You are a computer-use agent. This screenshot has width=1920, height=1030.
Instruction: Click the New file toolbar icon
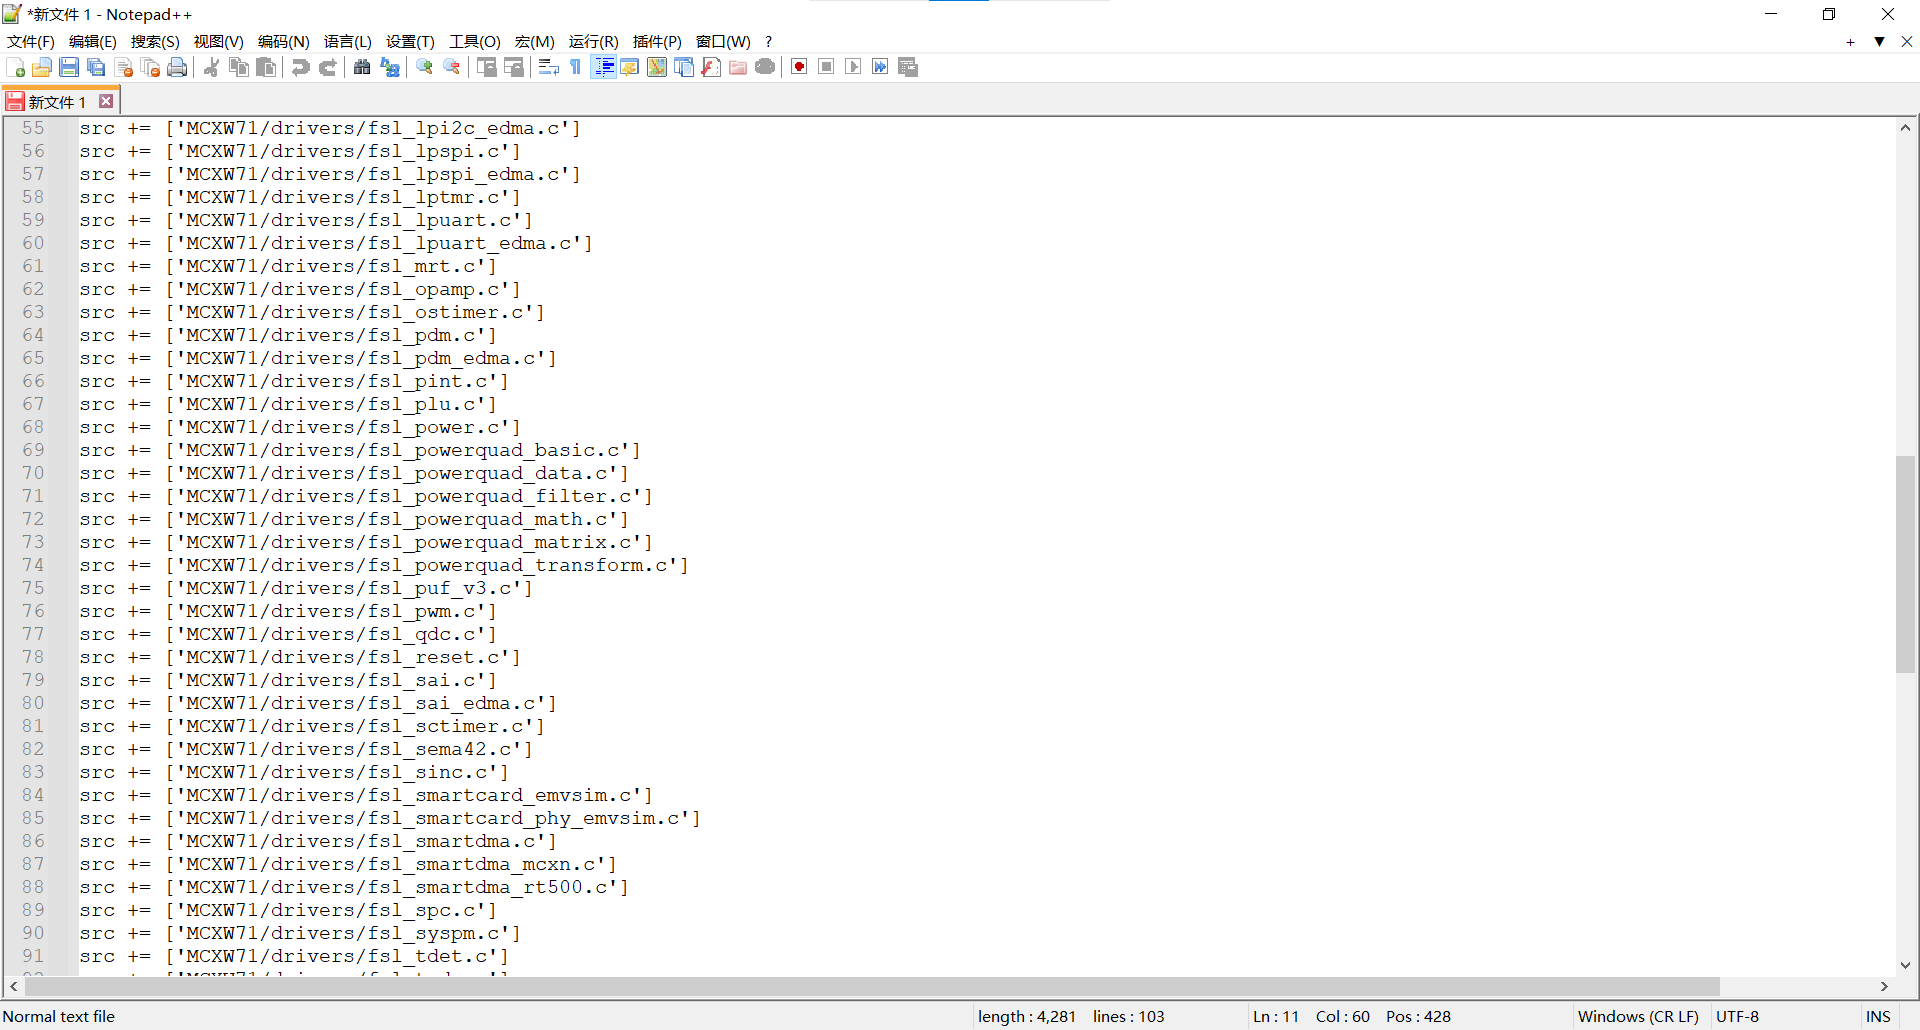pyautogui.click(x=16, y=67)
